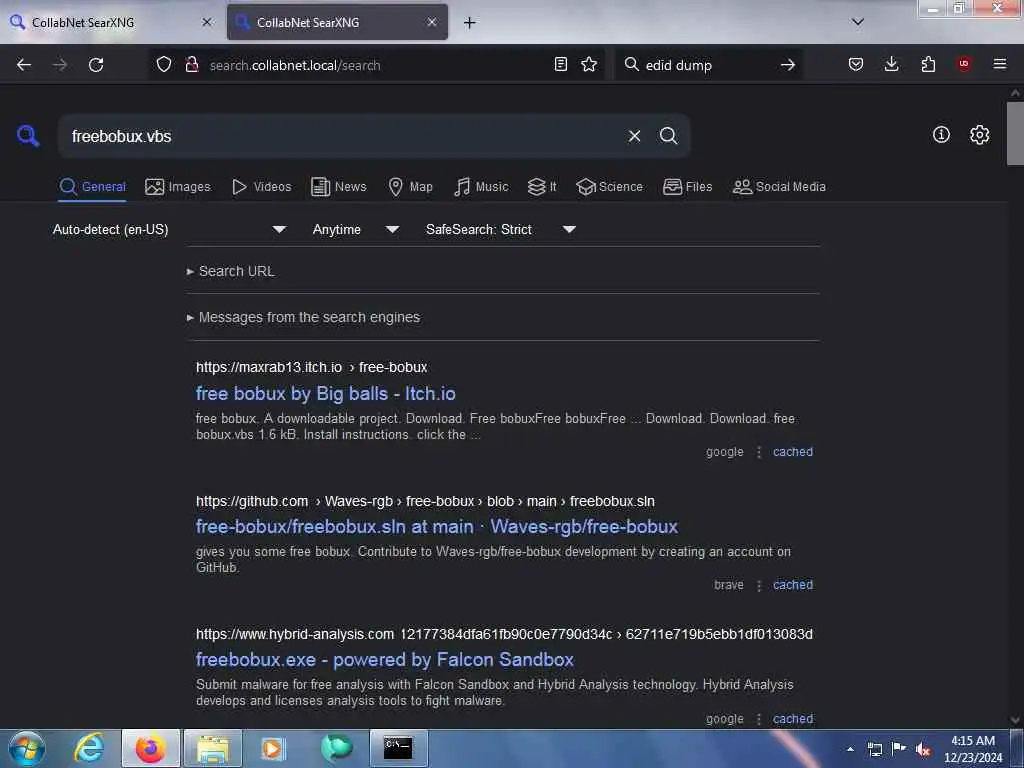This screenshot has height=768, width=1024.
Task: Focus the edid dump search box
Action: pyautogui.click(x=709, y=65)
